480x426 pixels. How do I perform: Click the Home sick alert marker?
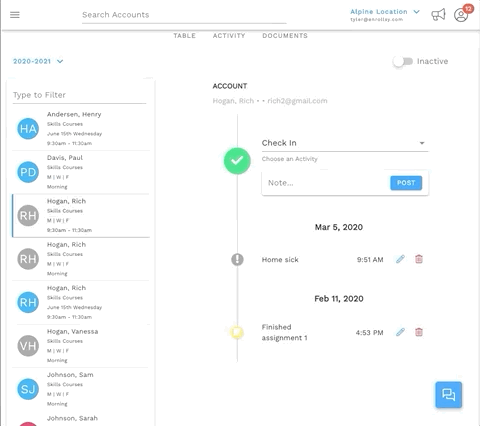237,259
